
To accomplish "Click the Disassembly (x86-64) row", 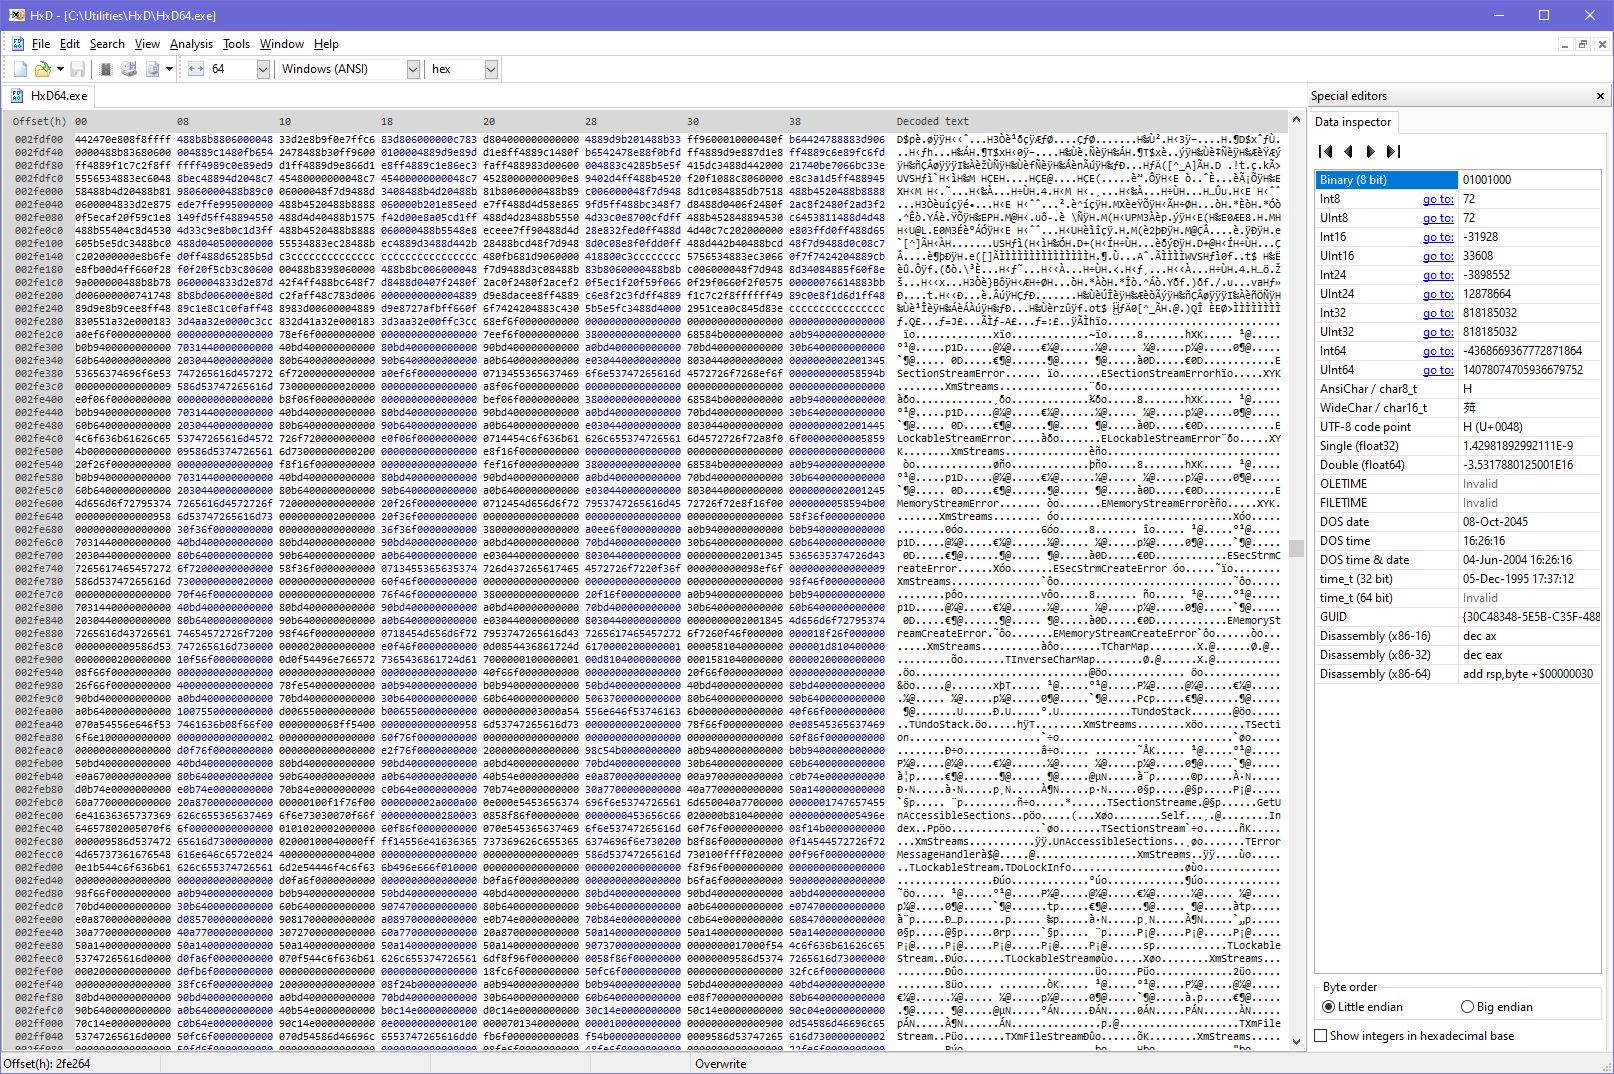I will [1459, 674].
